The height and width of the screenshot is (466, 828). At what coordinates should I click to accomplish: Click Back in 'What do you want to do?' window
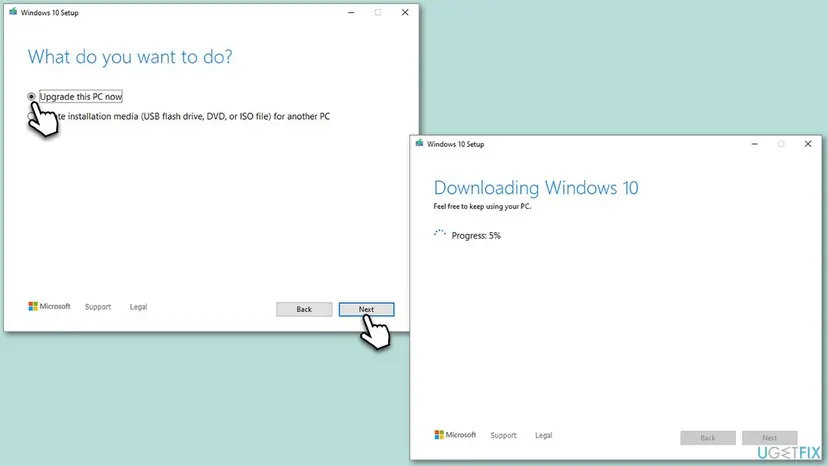(304, 310)
